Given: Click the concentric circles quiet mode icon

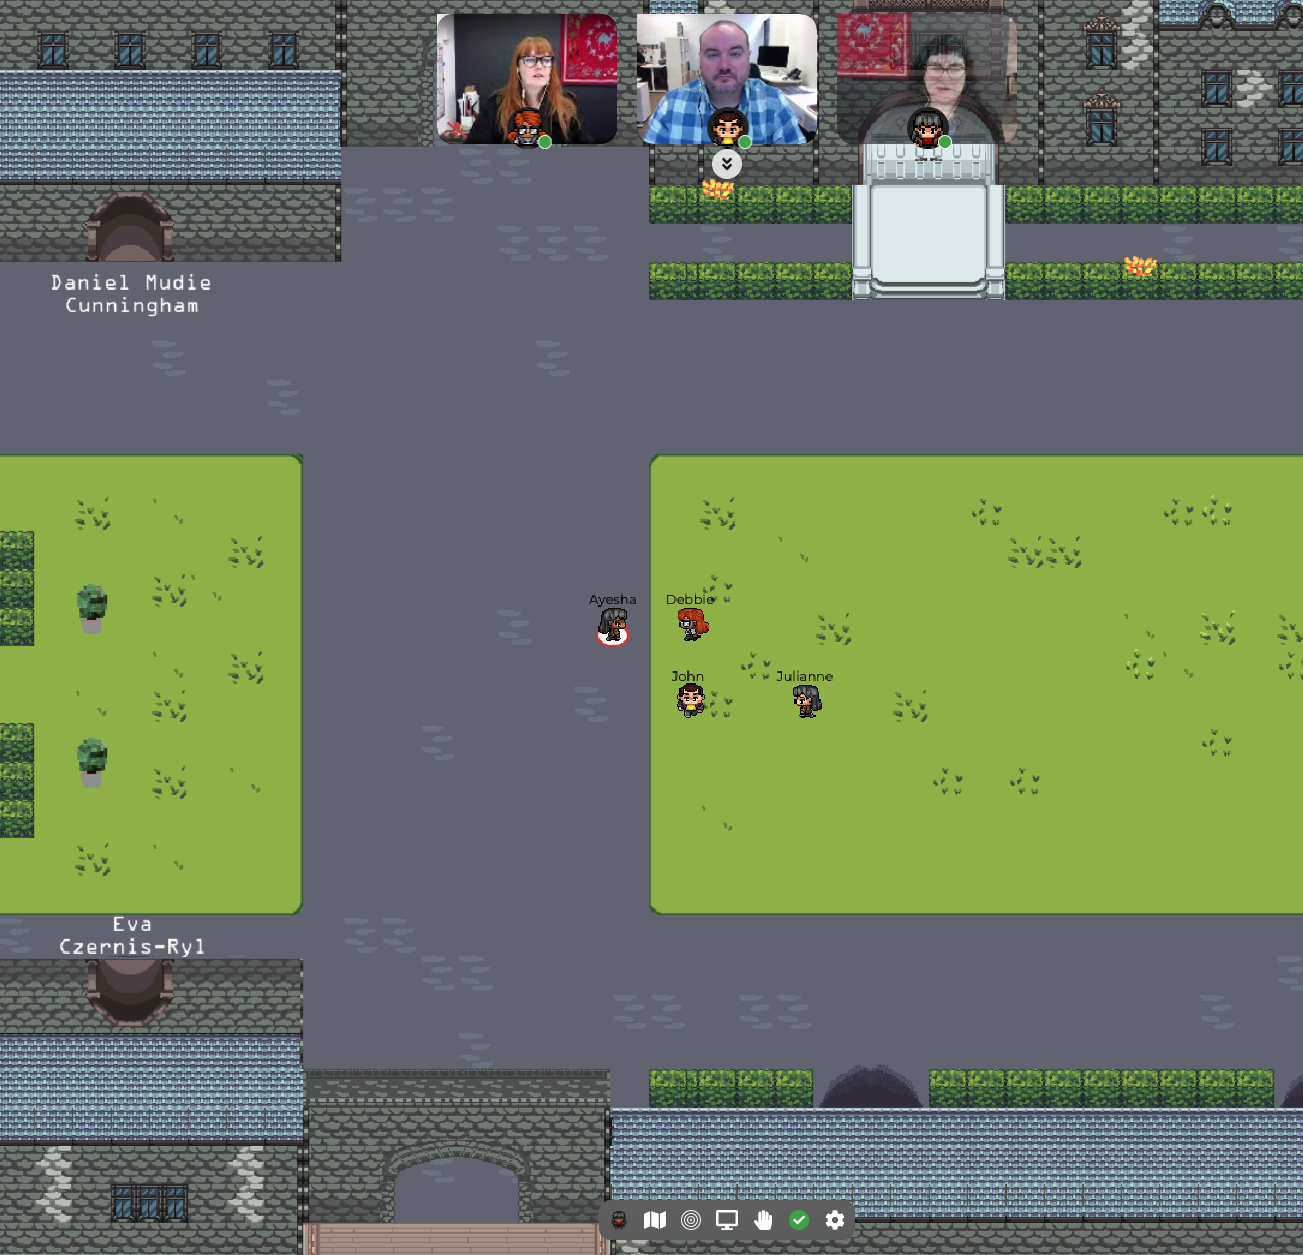Looking at the screenshot, I should click(691, 1220).
